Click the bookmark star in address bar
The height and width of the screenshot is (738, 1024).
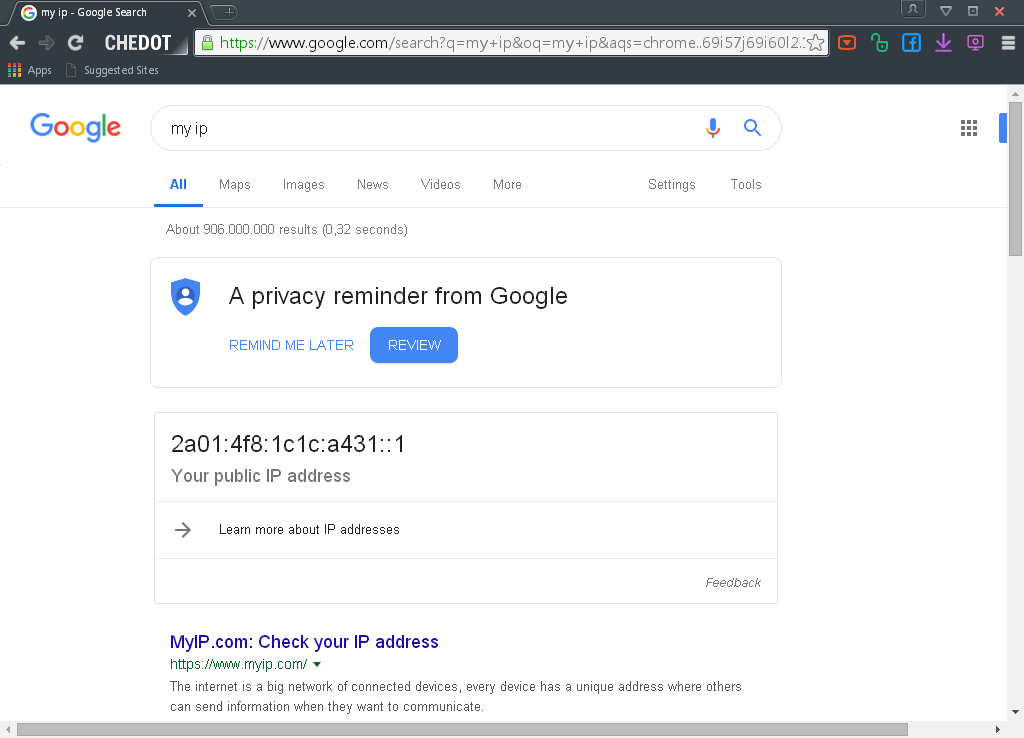816,43
